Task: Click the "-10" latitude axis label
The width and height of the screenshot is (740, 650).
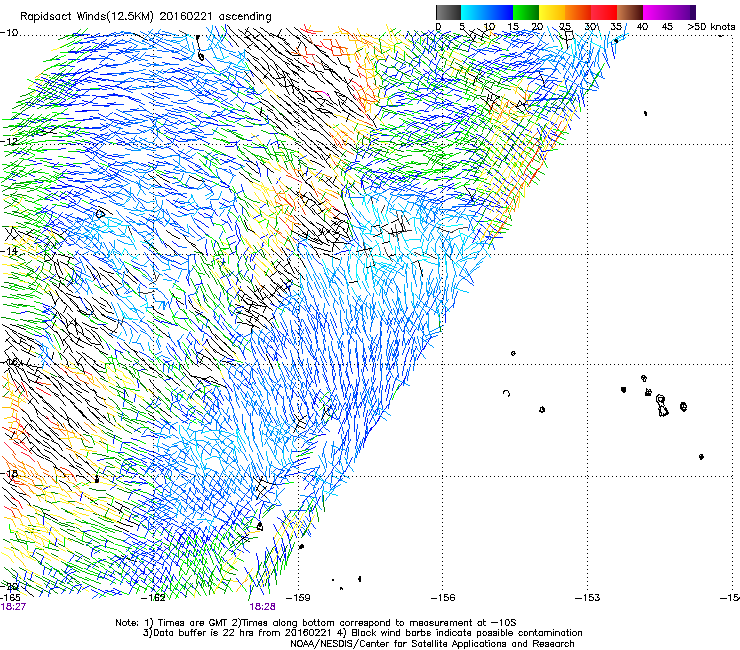Action: point(9,33)
